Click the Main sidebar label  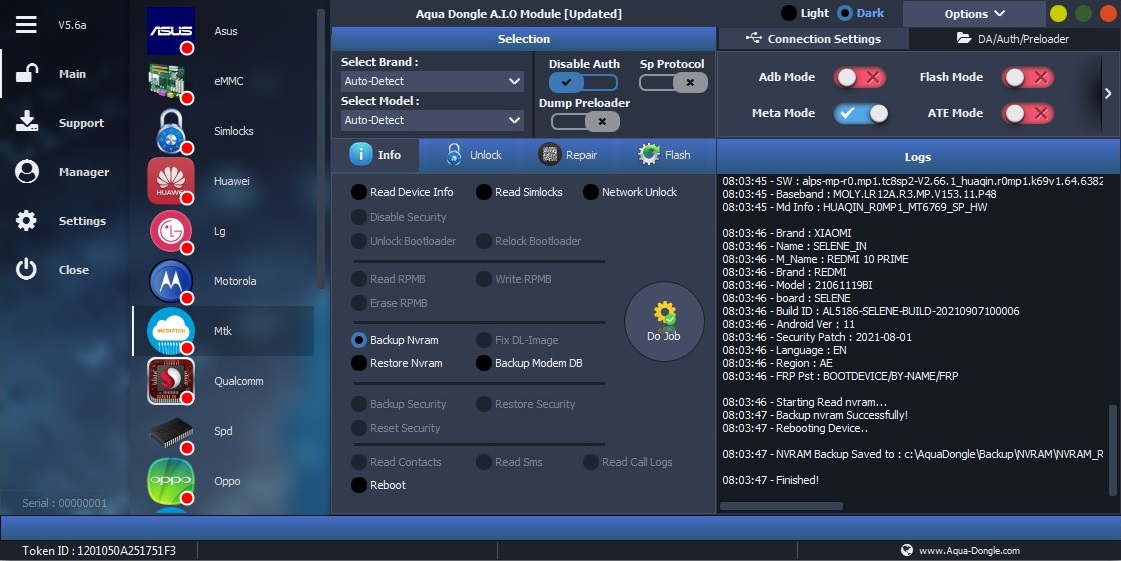pos(72,74)
